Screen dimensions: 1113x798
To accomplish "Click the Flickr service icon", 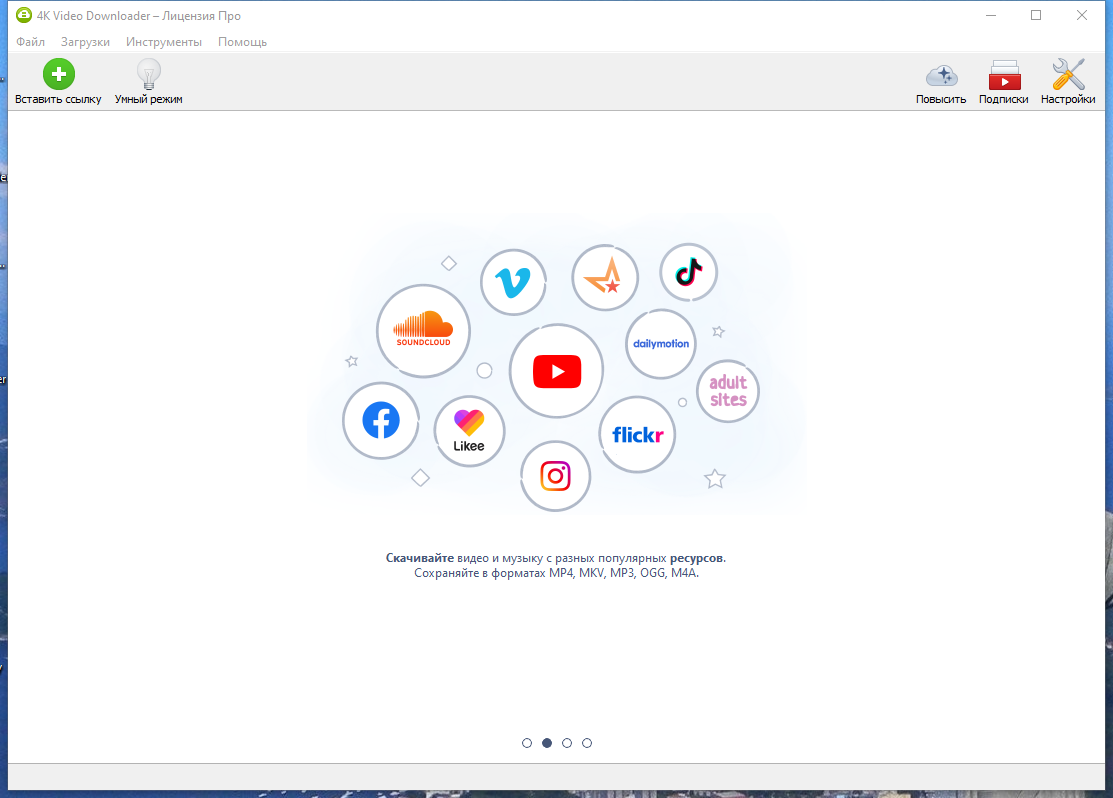I will [x=637, y=434].
